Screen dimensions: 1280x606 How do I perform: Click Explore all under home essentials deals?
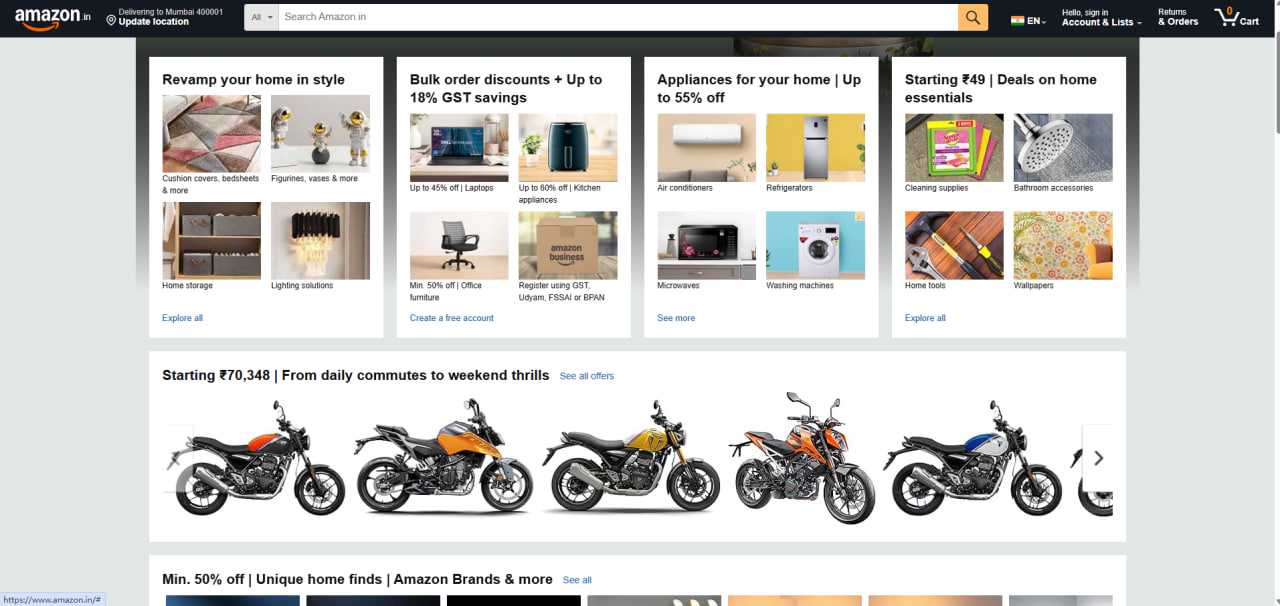coord(925,318)
